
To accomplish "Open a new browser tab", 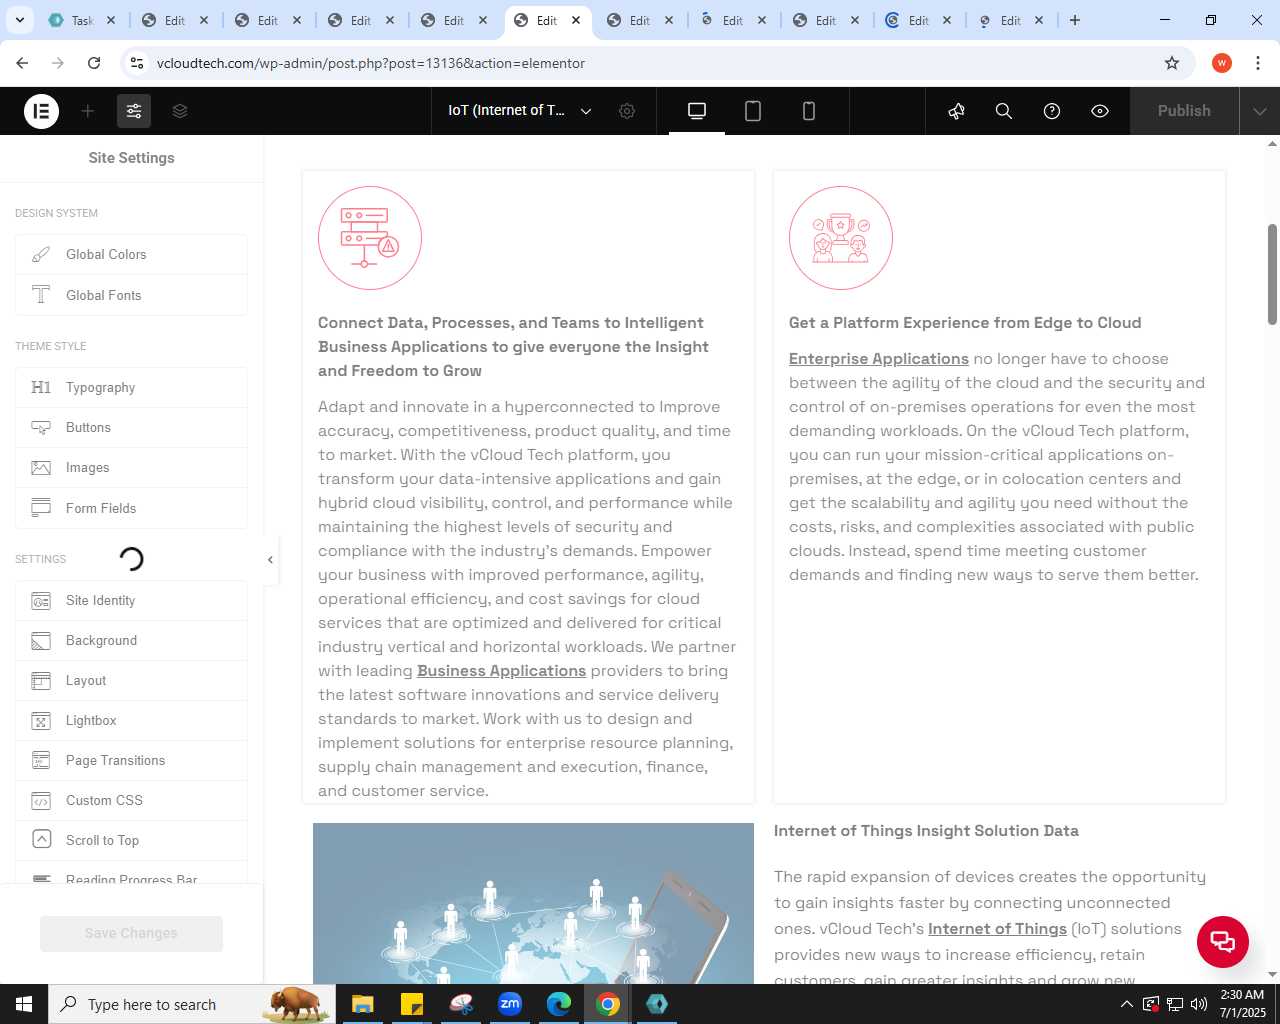I will click(1075, 20).
